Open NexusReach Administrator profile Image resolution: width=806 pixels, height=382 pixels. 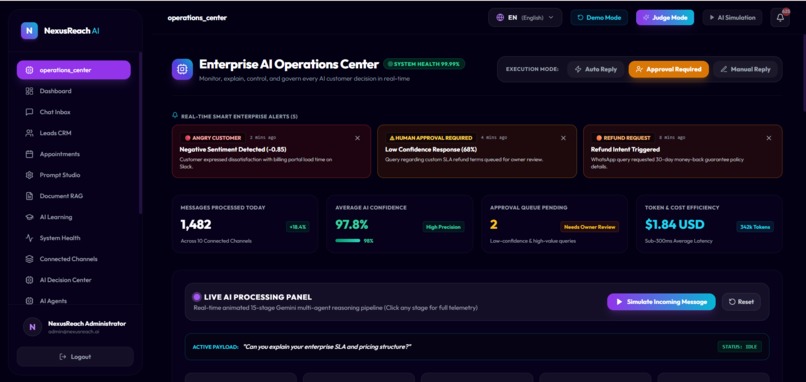coord(75,326)
